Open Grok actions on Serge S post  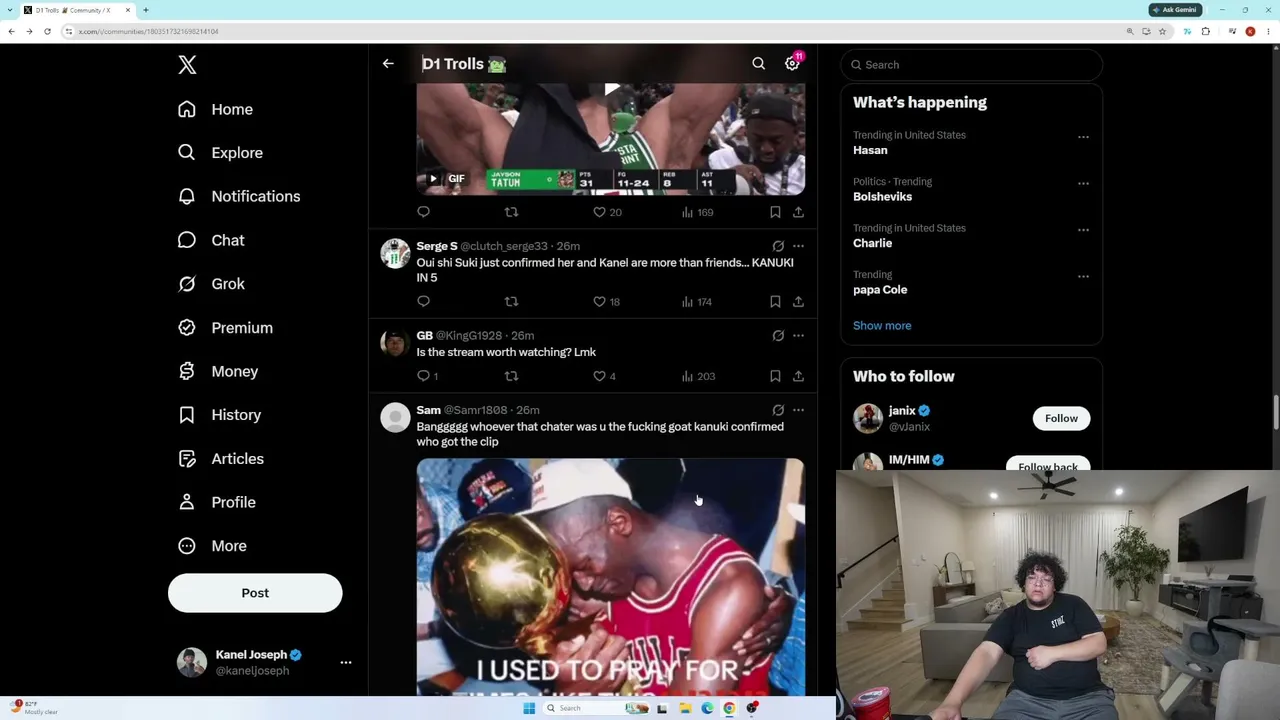(x=778, y=246)
